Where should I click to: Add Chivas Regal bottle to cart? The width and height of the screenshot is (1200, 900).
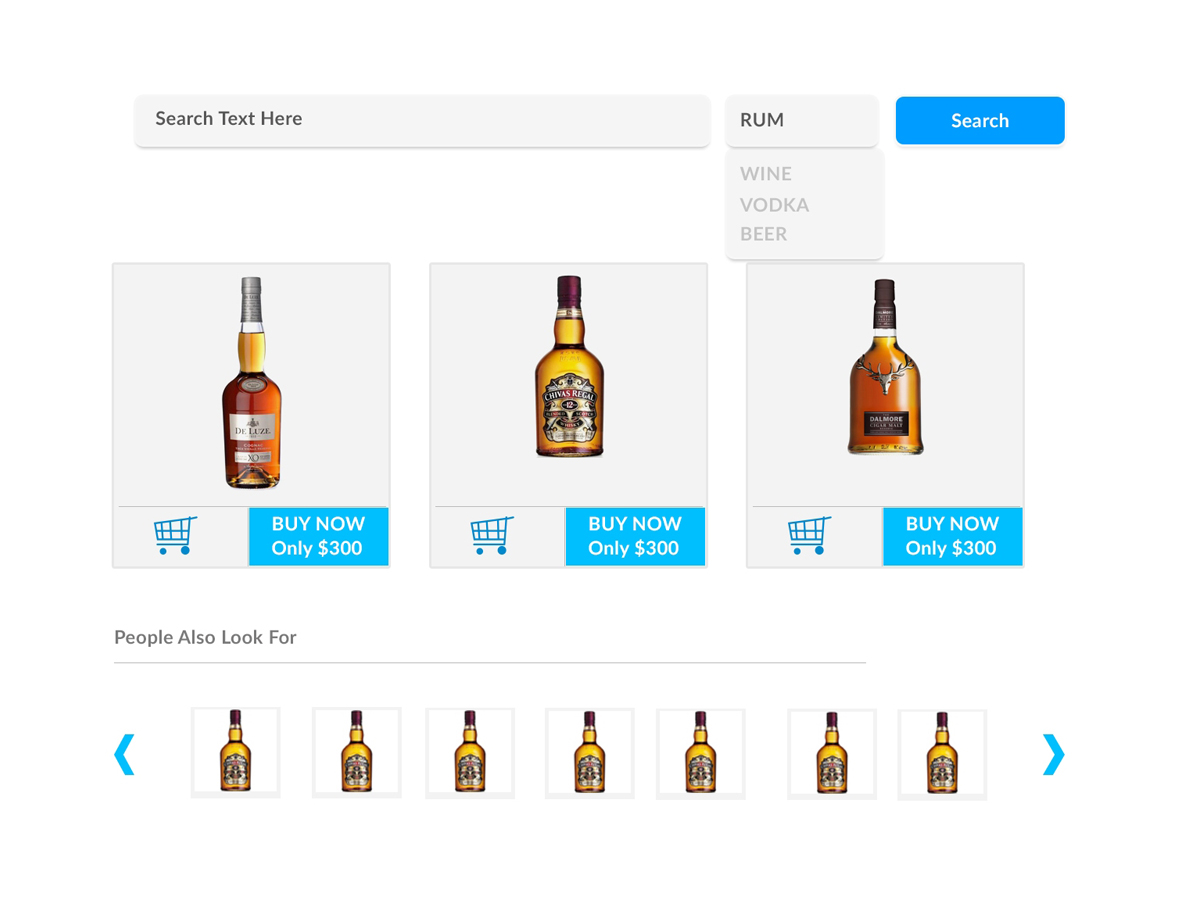pos(492,536)
